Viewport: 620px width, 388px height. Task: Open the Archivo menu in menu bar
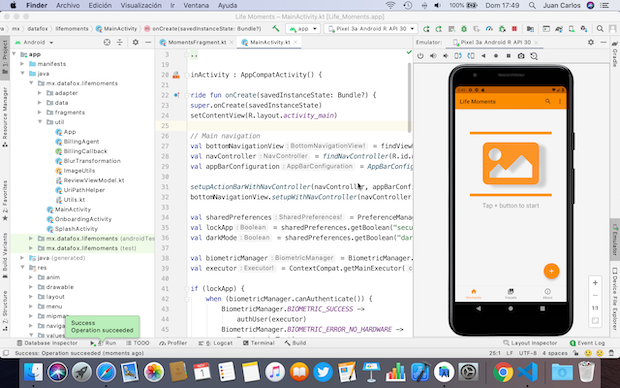(68, 6)
